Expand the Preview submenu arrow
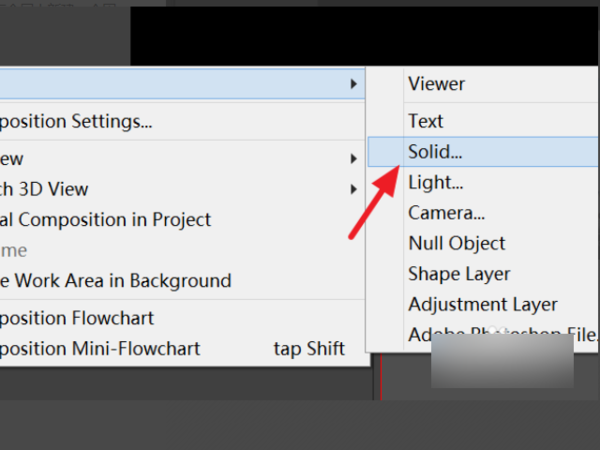The image size is (600, 450). tap(354, 158)
